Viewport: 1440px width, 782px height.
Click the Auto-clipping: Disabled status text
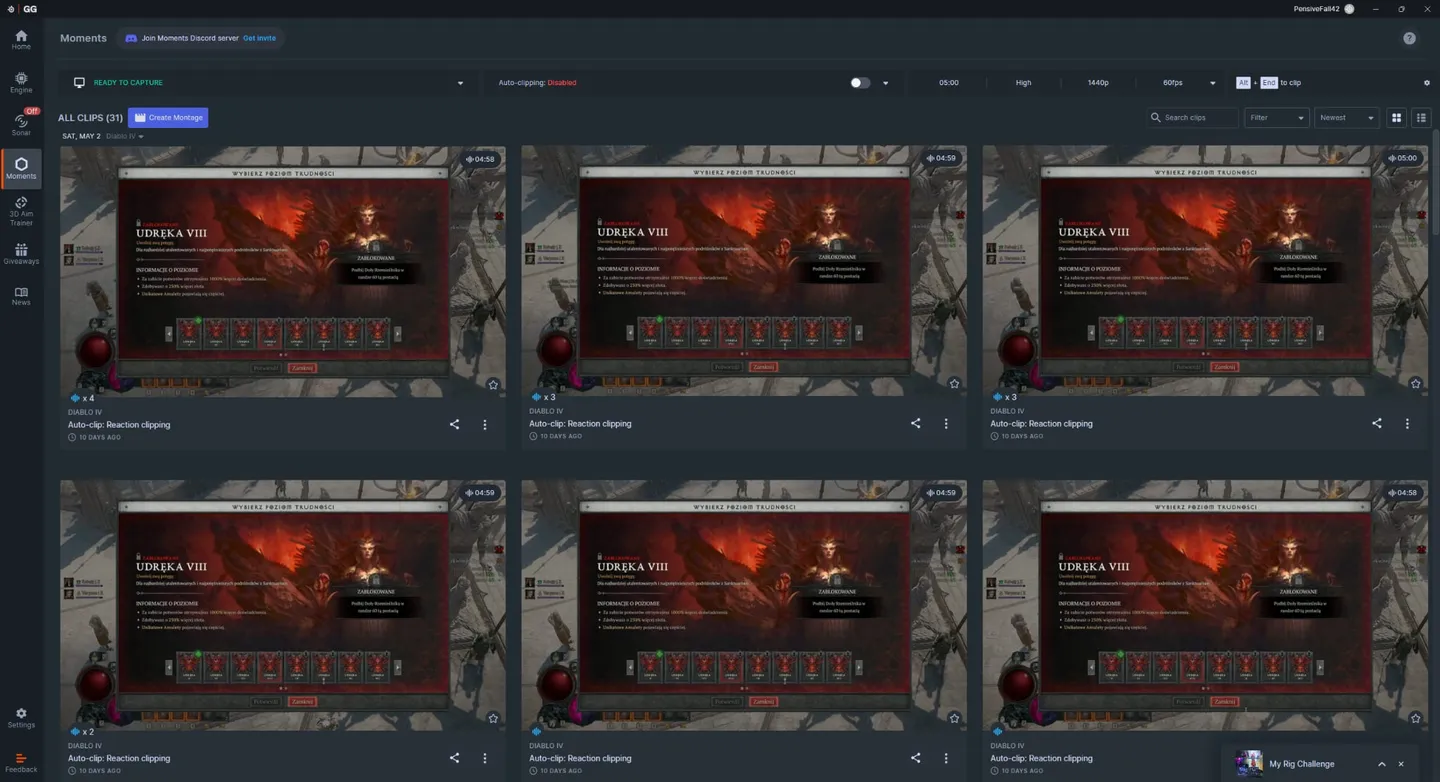pyautogui.click(x=537, y=83)
